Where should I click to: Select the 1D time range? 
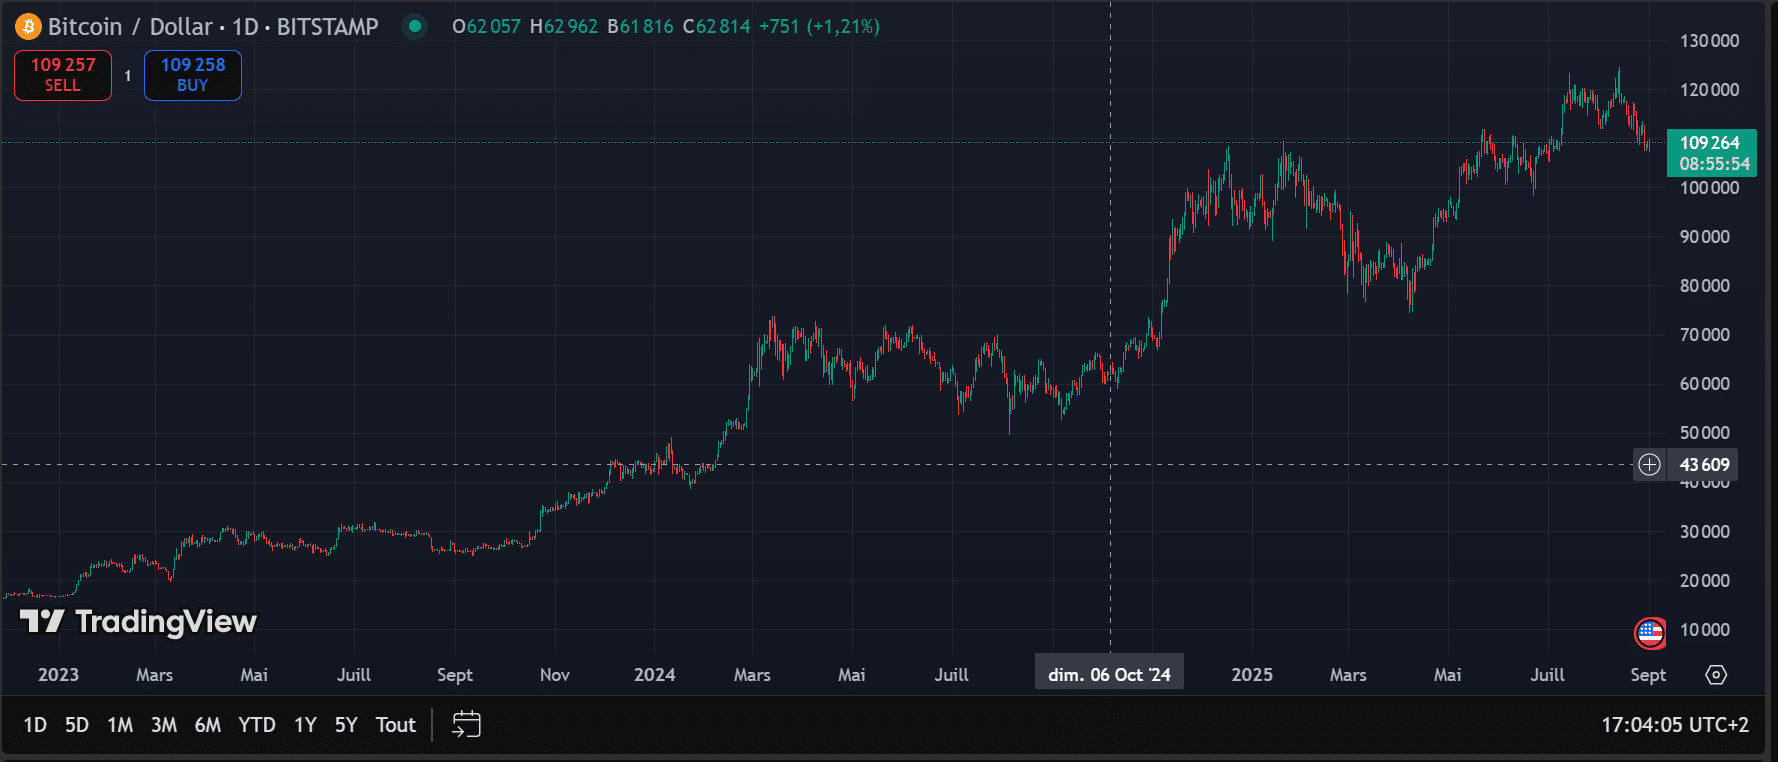pos(35,725)
